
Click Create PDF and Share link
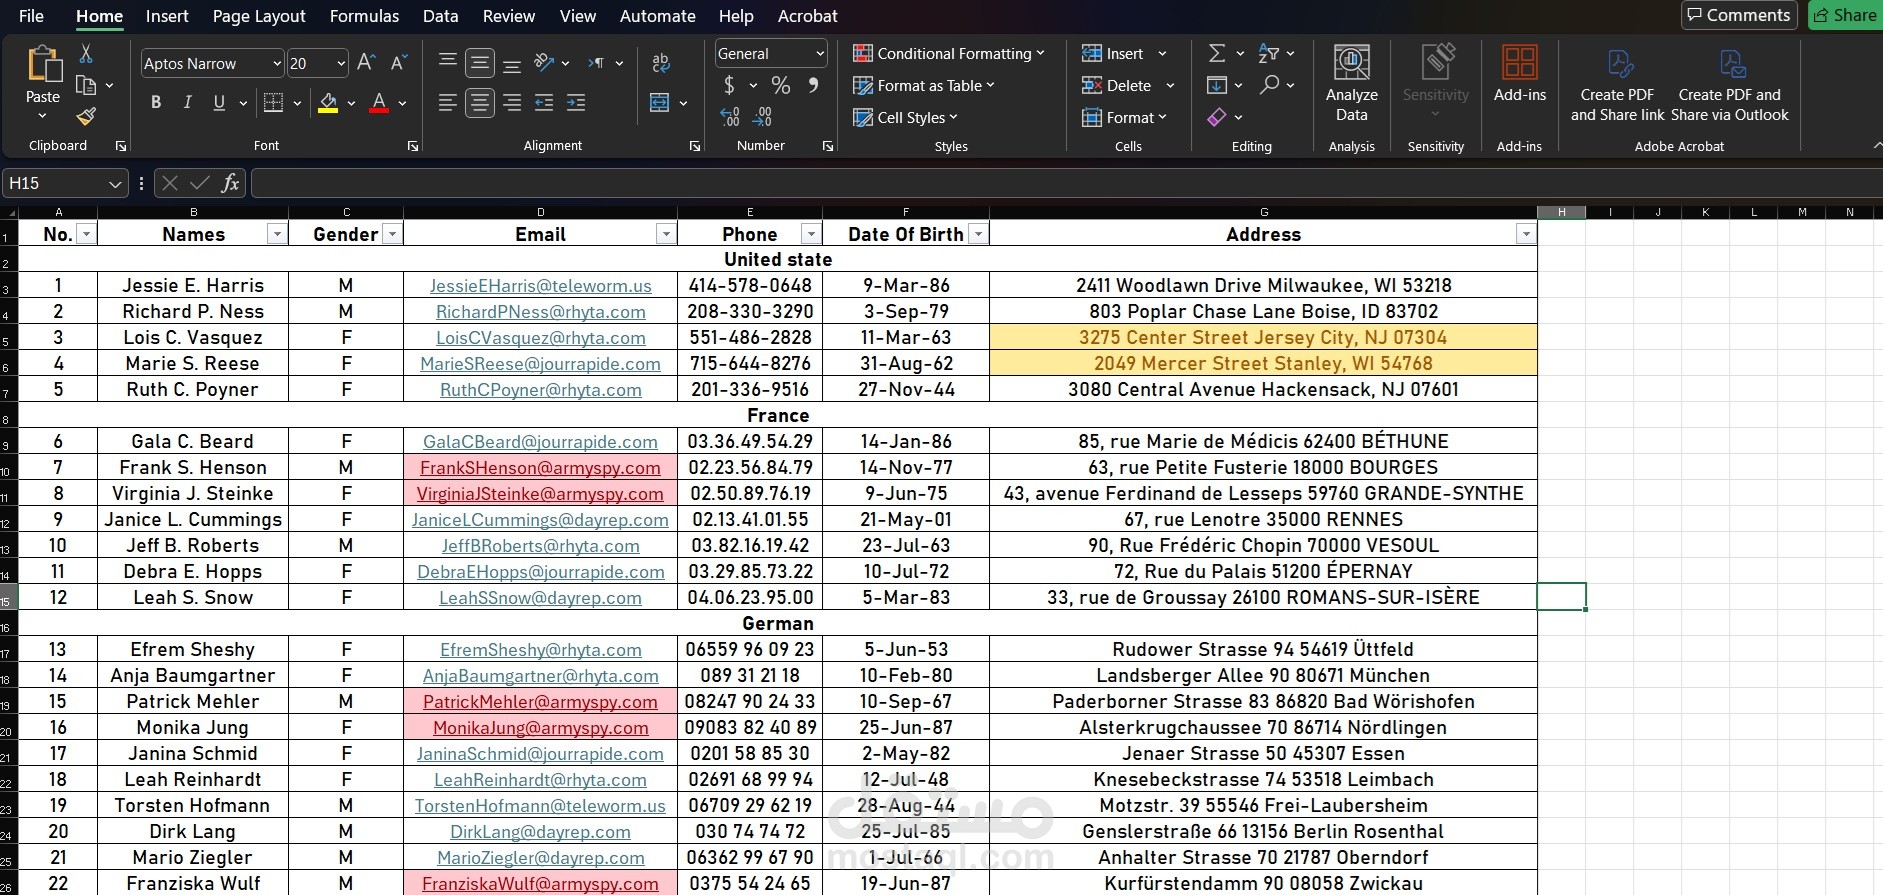point(1617,84)
